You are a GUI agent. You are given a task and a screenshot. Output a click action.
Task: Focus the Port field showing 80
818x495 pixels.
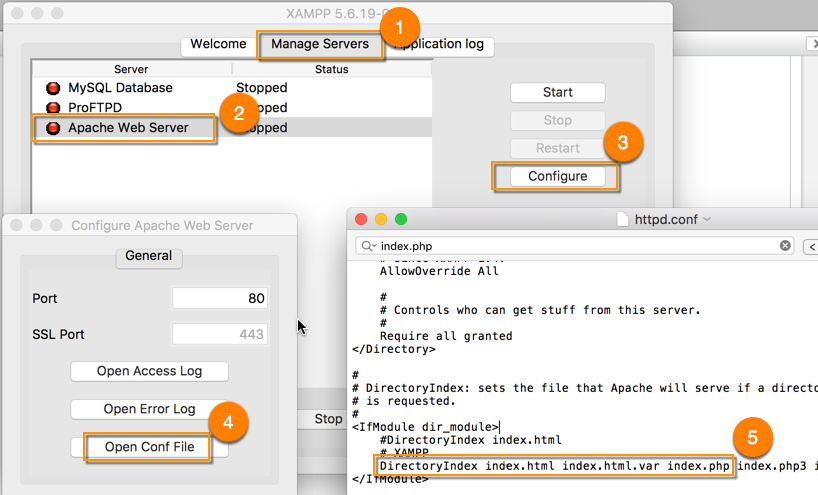(220, 298)
